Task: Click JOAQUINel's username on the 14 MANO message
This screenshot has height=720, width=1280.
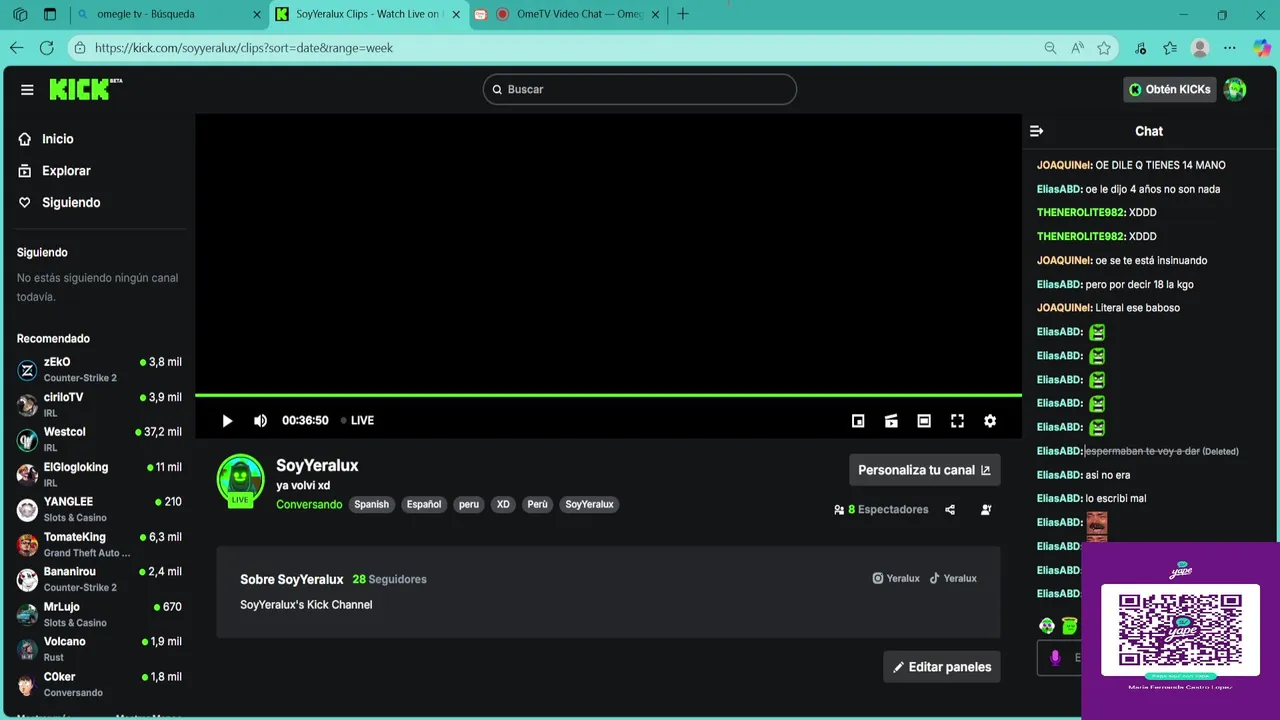Action: click(1064, 165)
